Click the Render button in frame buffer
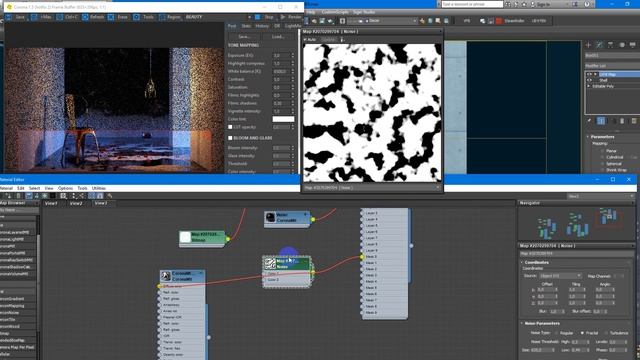Screen dimensions: 640x360 (x=291, y=17)
